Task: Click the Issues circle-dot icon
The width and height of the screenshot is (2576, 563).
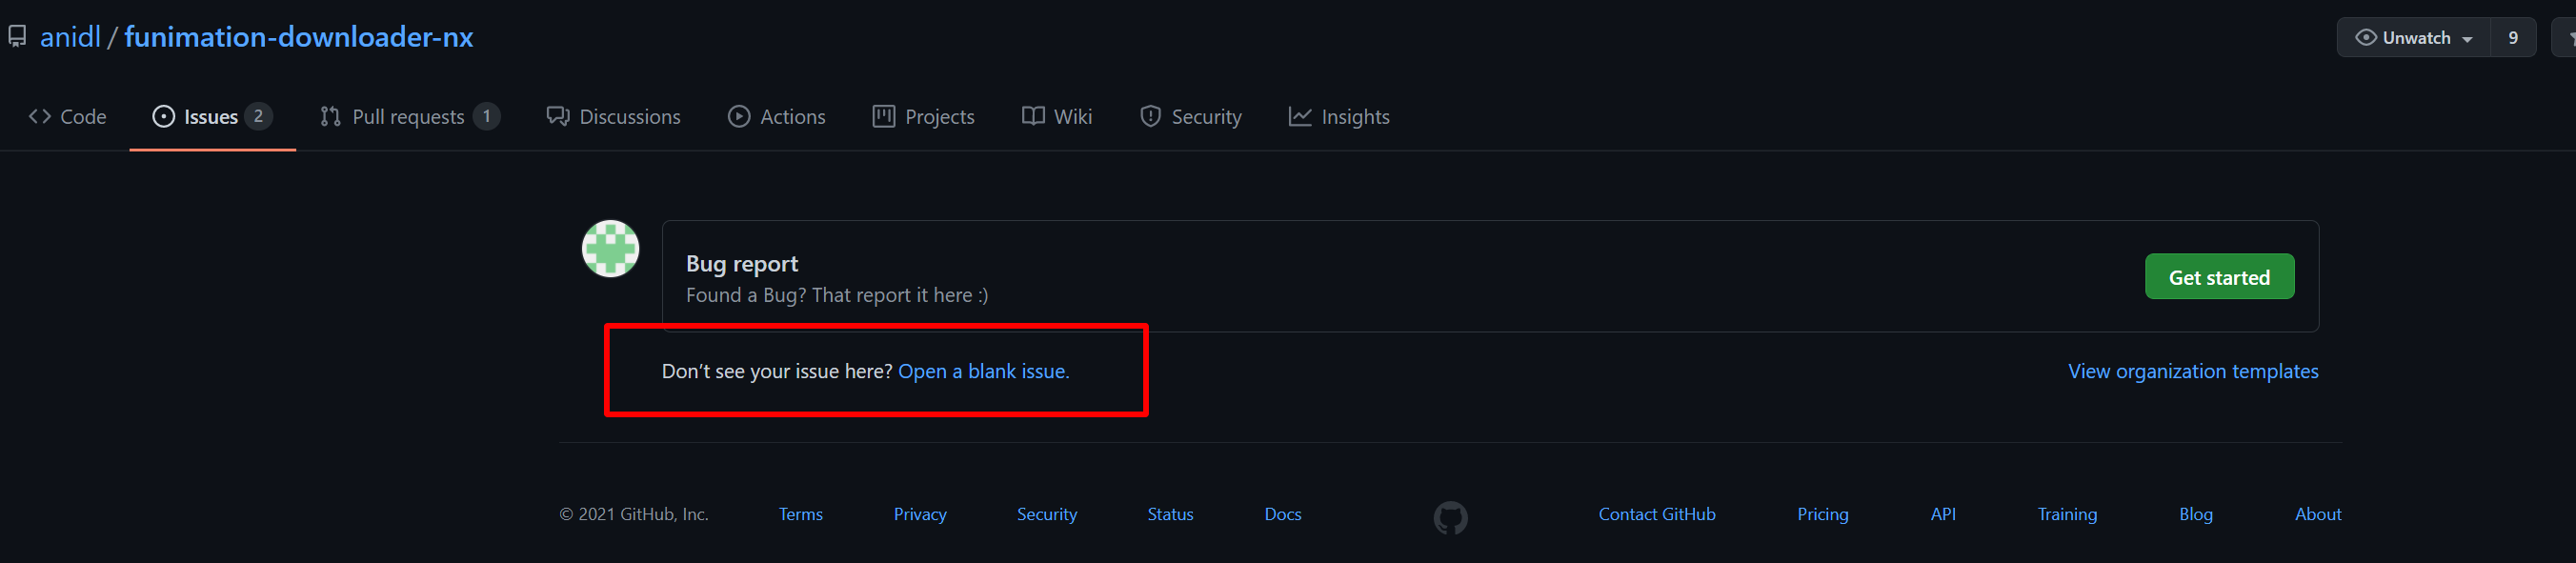Action: coord(163,117)
